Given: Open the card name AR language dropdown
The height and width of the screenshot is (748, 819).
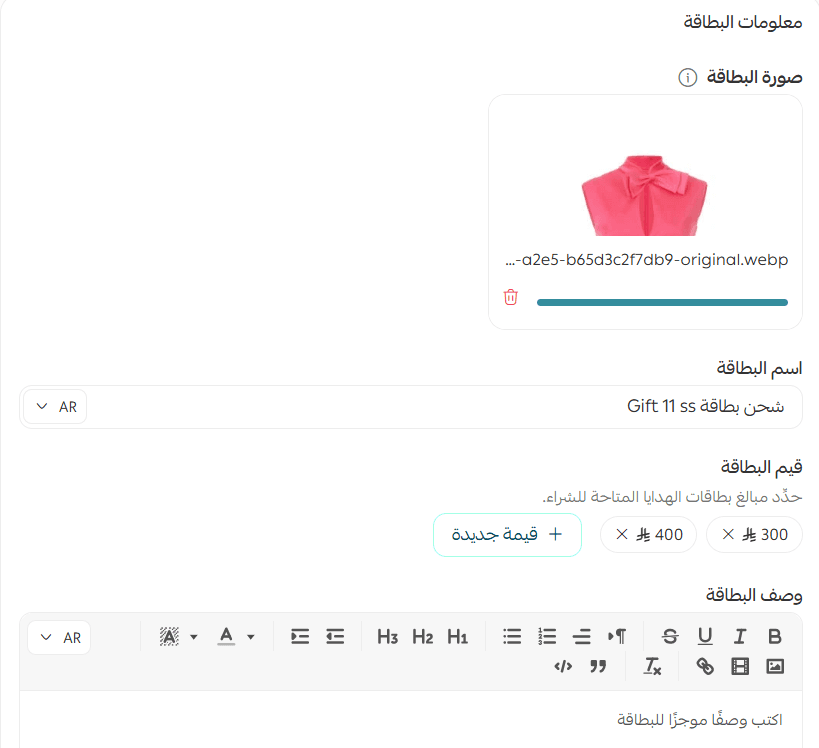Looking at the screenshot, I should click(55, 406).
